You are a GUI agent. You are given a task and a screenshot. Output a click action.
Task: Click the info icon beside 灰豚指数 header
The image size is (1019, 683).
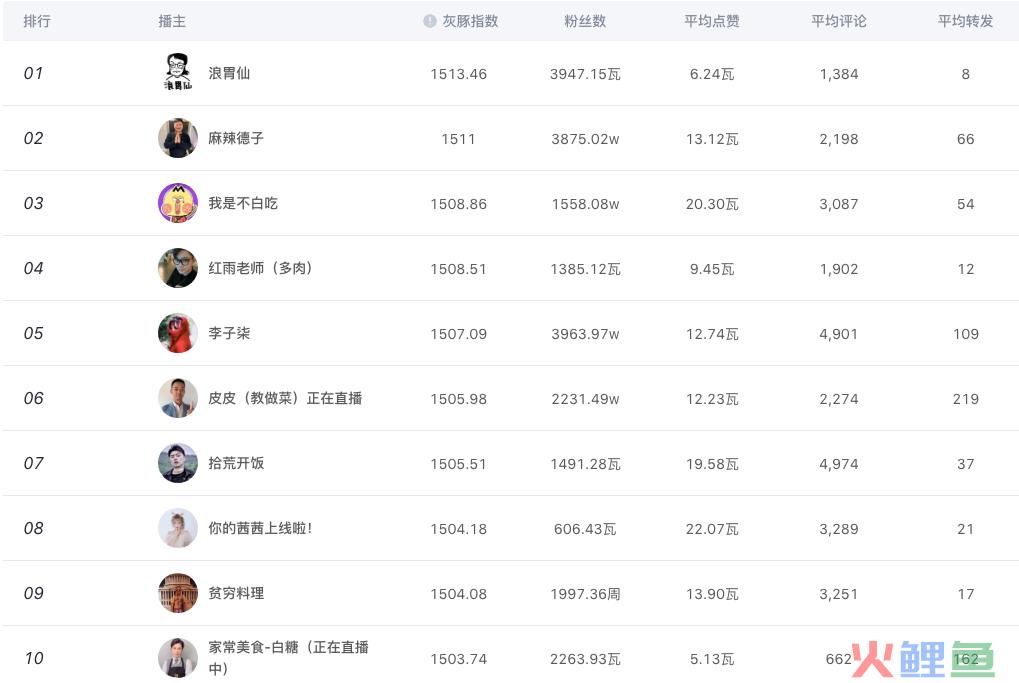tap(429, 21)
